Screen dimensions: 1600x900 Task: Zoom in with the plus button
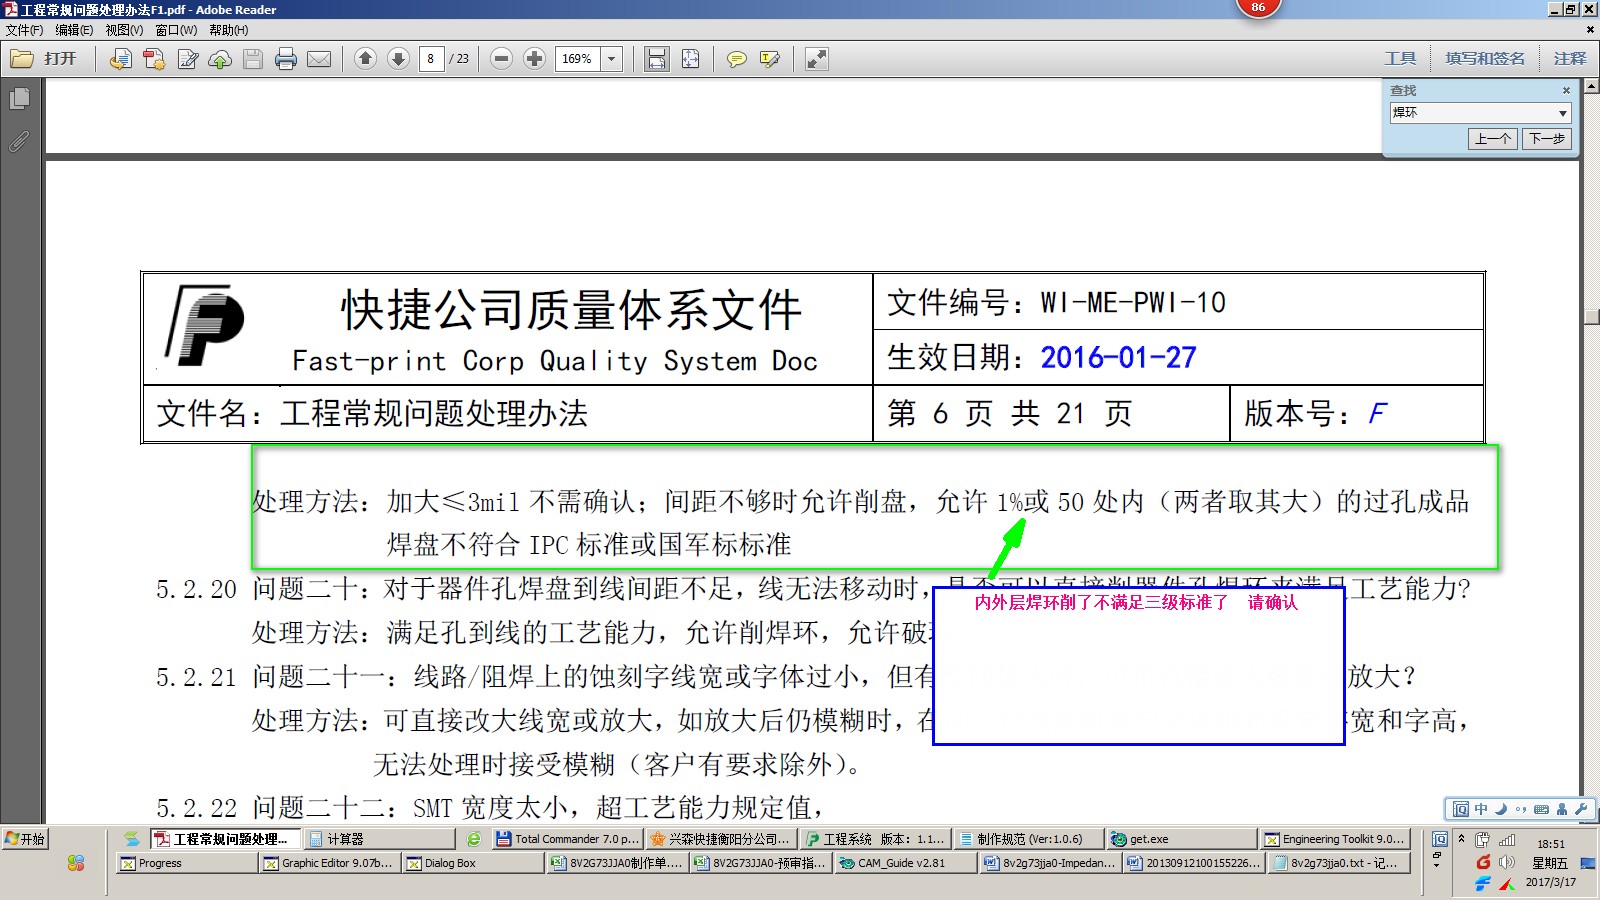point(535,59)
